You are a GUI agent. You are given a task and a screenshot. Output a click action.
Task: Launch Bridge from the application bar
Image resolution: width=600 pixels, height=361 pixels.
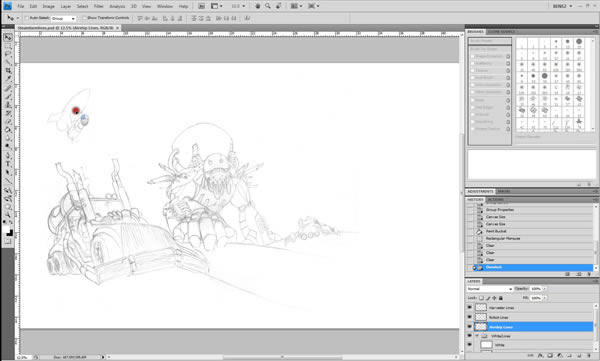click(x=201, y=6)
